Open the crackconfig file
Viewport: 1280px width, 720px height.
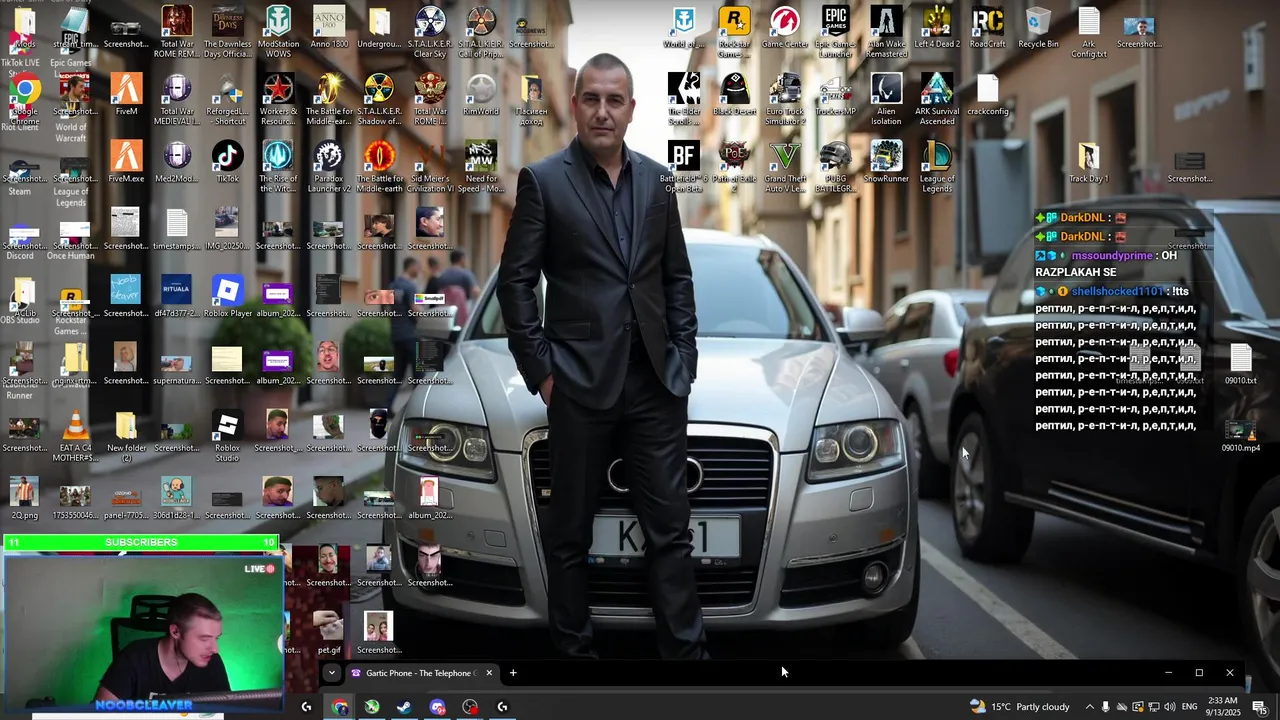coord(987,95)
